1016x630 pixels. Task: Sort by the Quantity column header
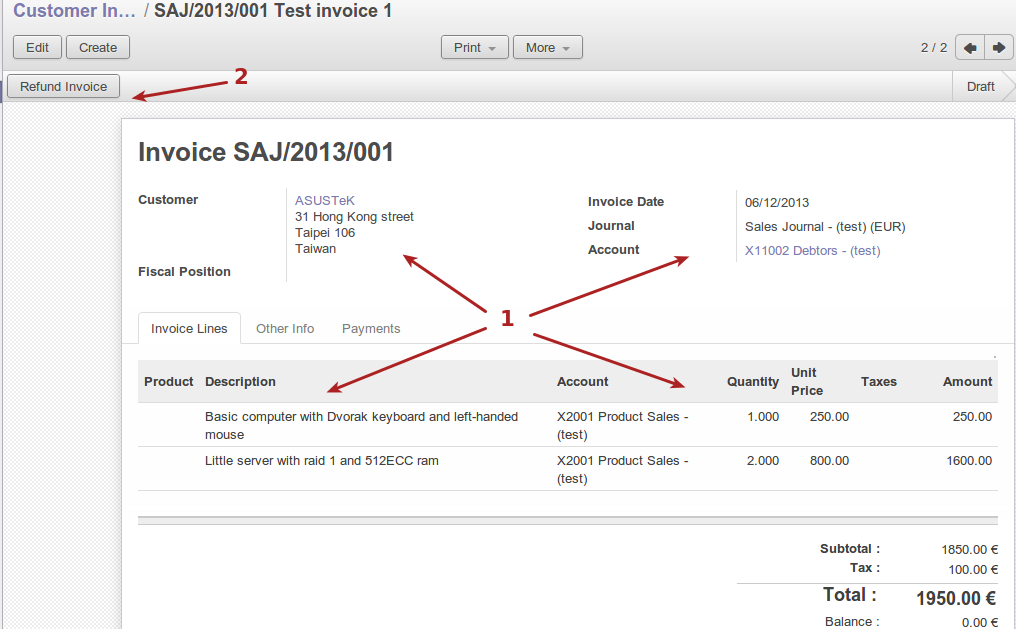point(752,381)
